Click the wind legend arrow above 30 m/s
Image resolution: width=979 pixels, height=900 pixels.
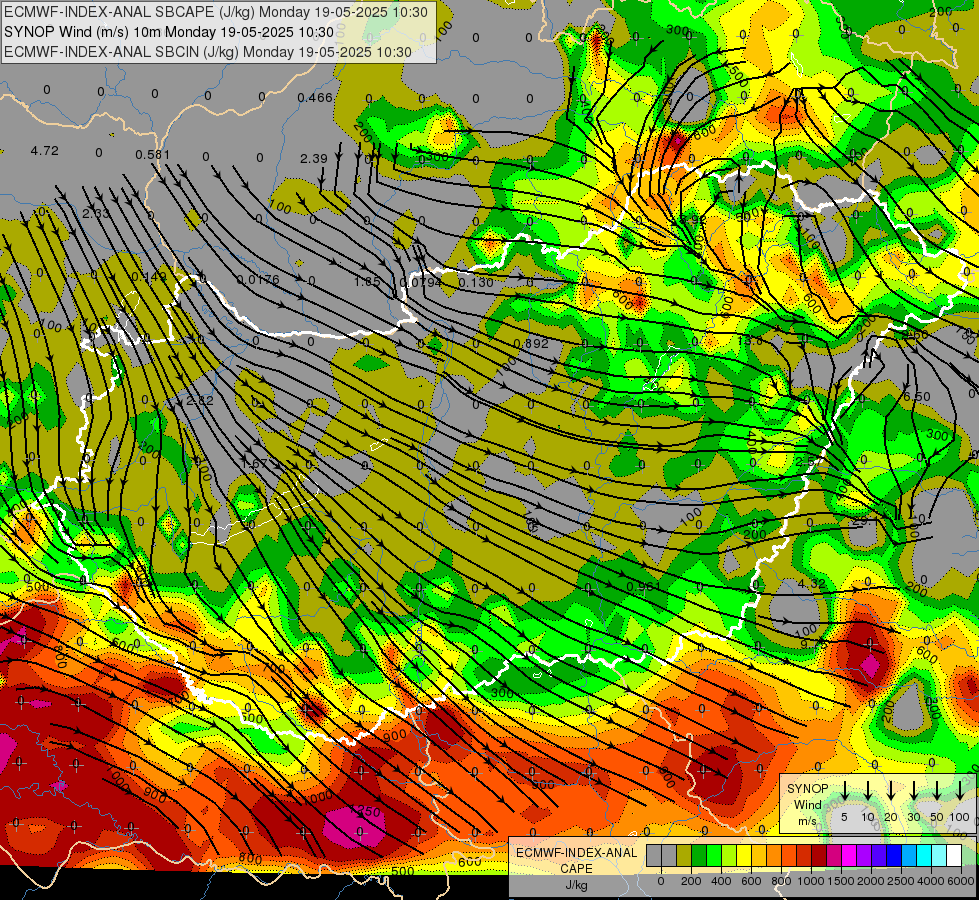point(913,791)
